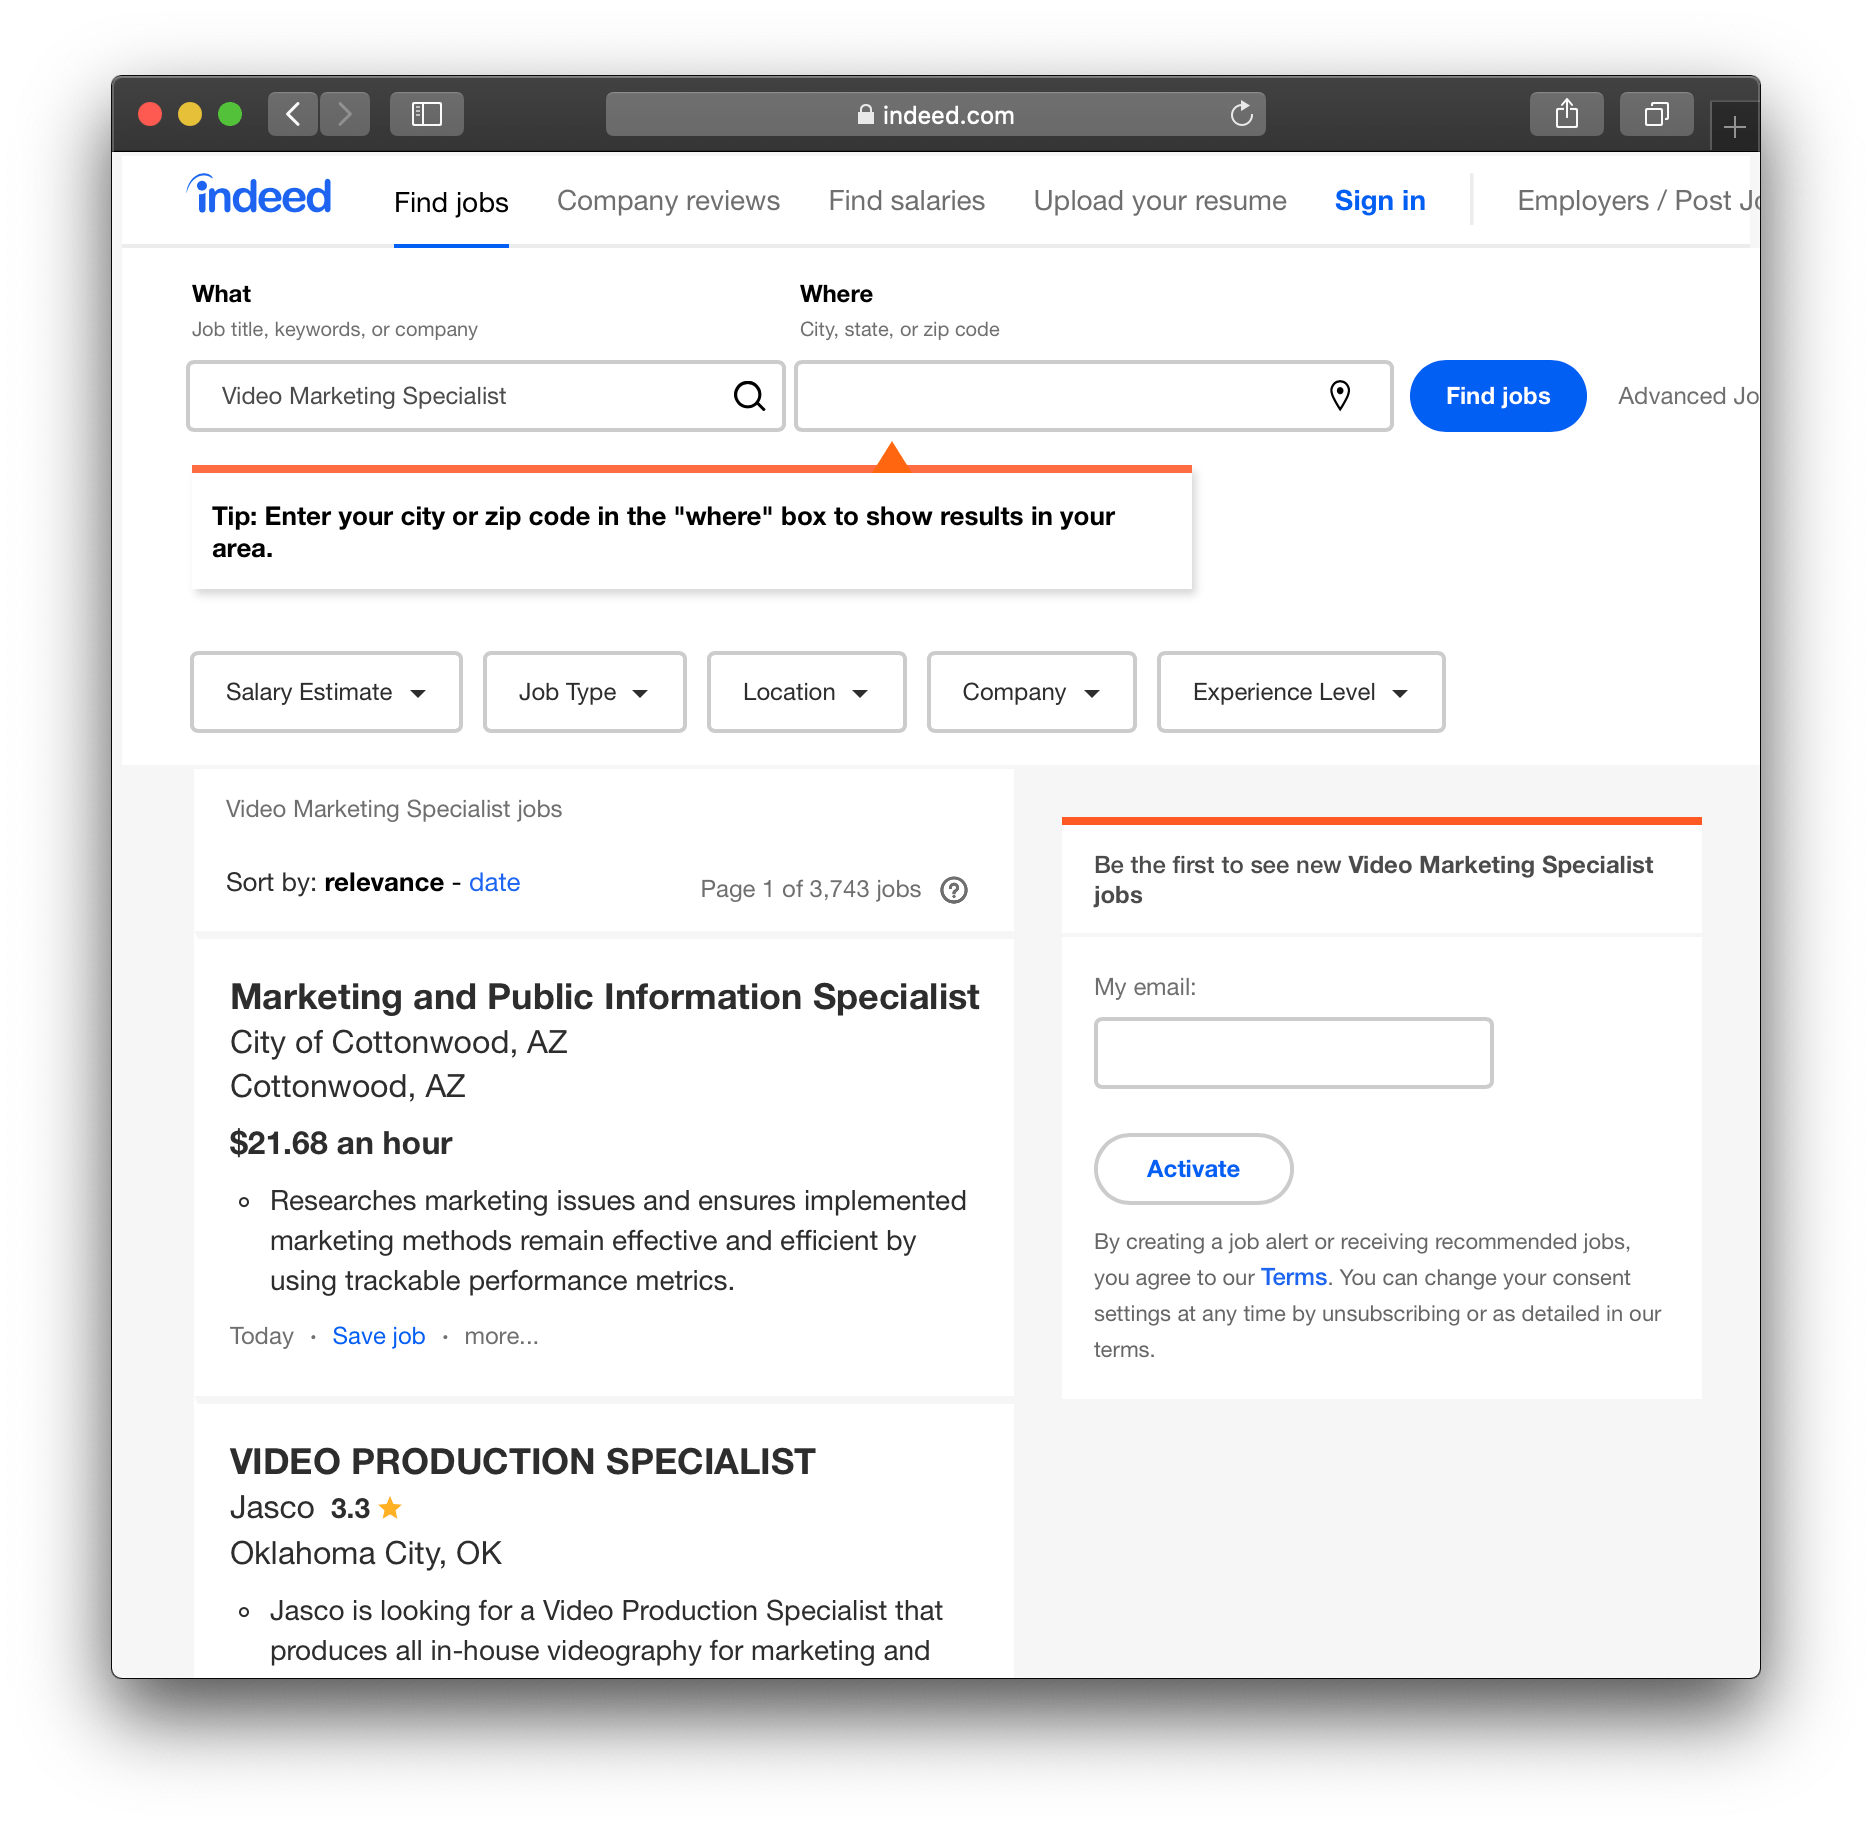Open Find salaries page

pos(906,201)
